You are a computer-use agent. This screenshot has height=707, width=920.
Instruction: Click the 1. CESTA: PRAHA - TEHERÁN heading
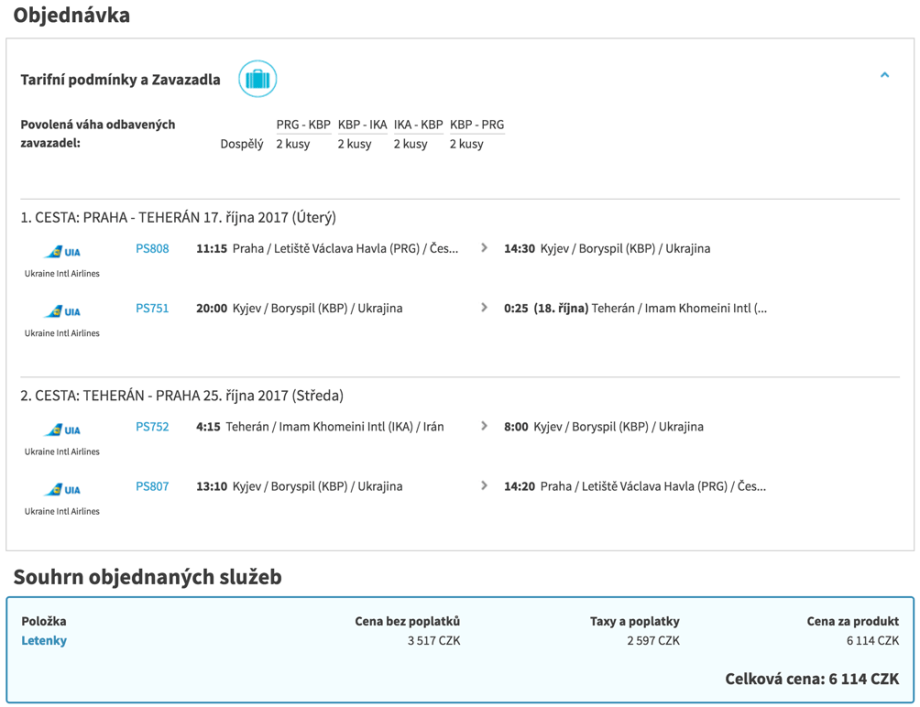click(x=178, y=218)
